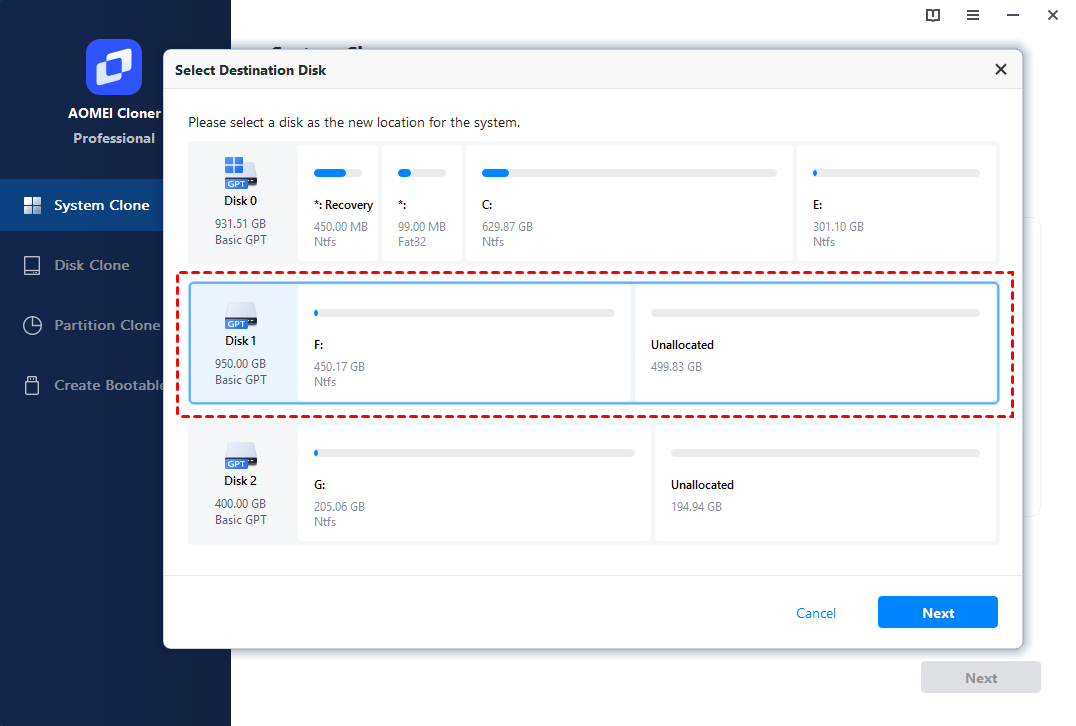Click the Disk 0 label

240,200
